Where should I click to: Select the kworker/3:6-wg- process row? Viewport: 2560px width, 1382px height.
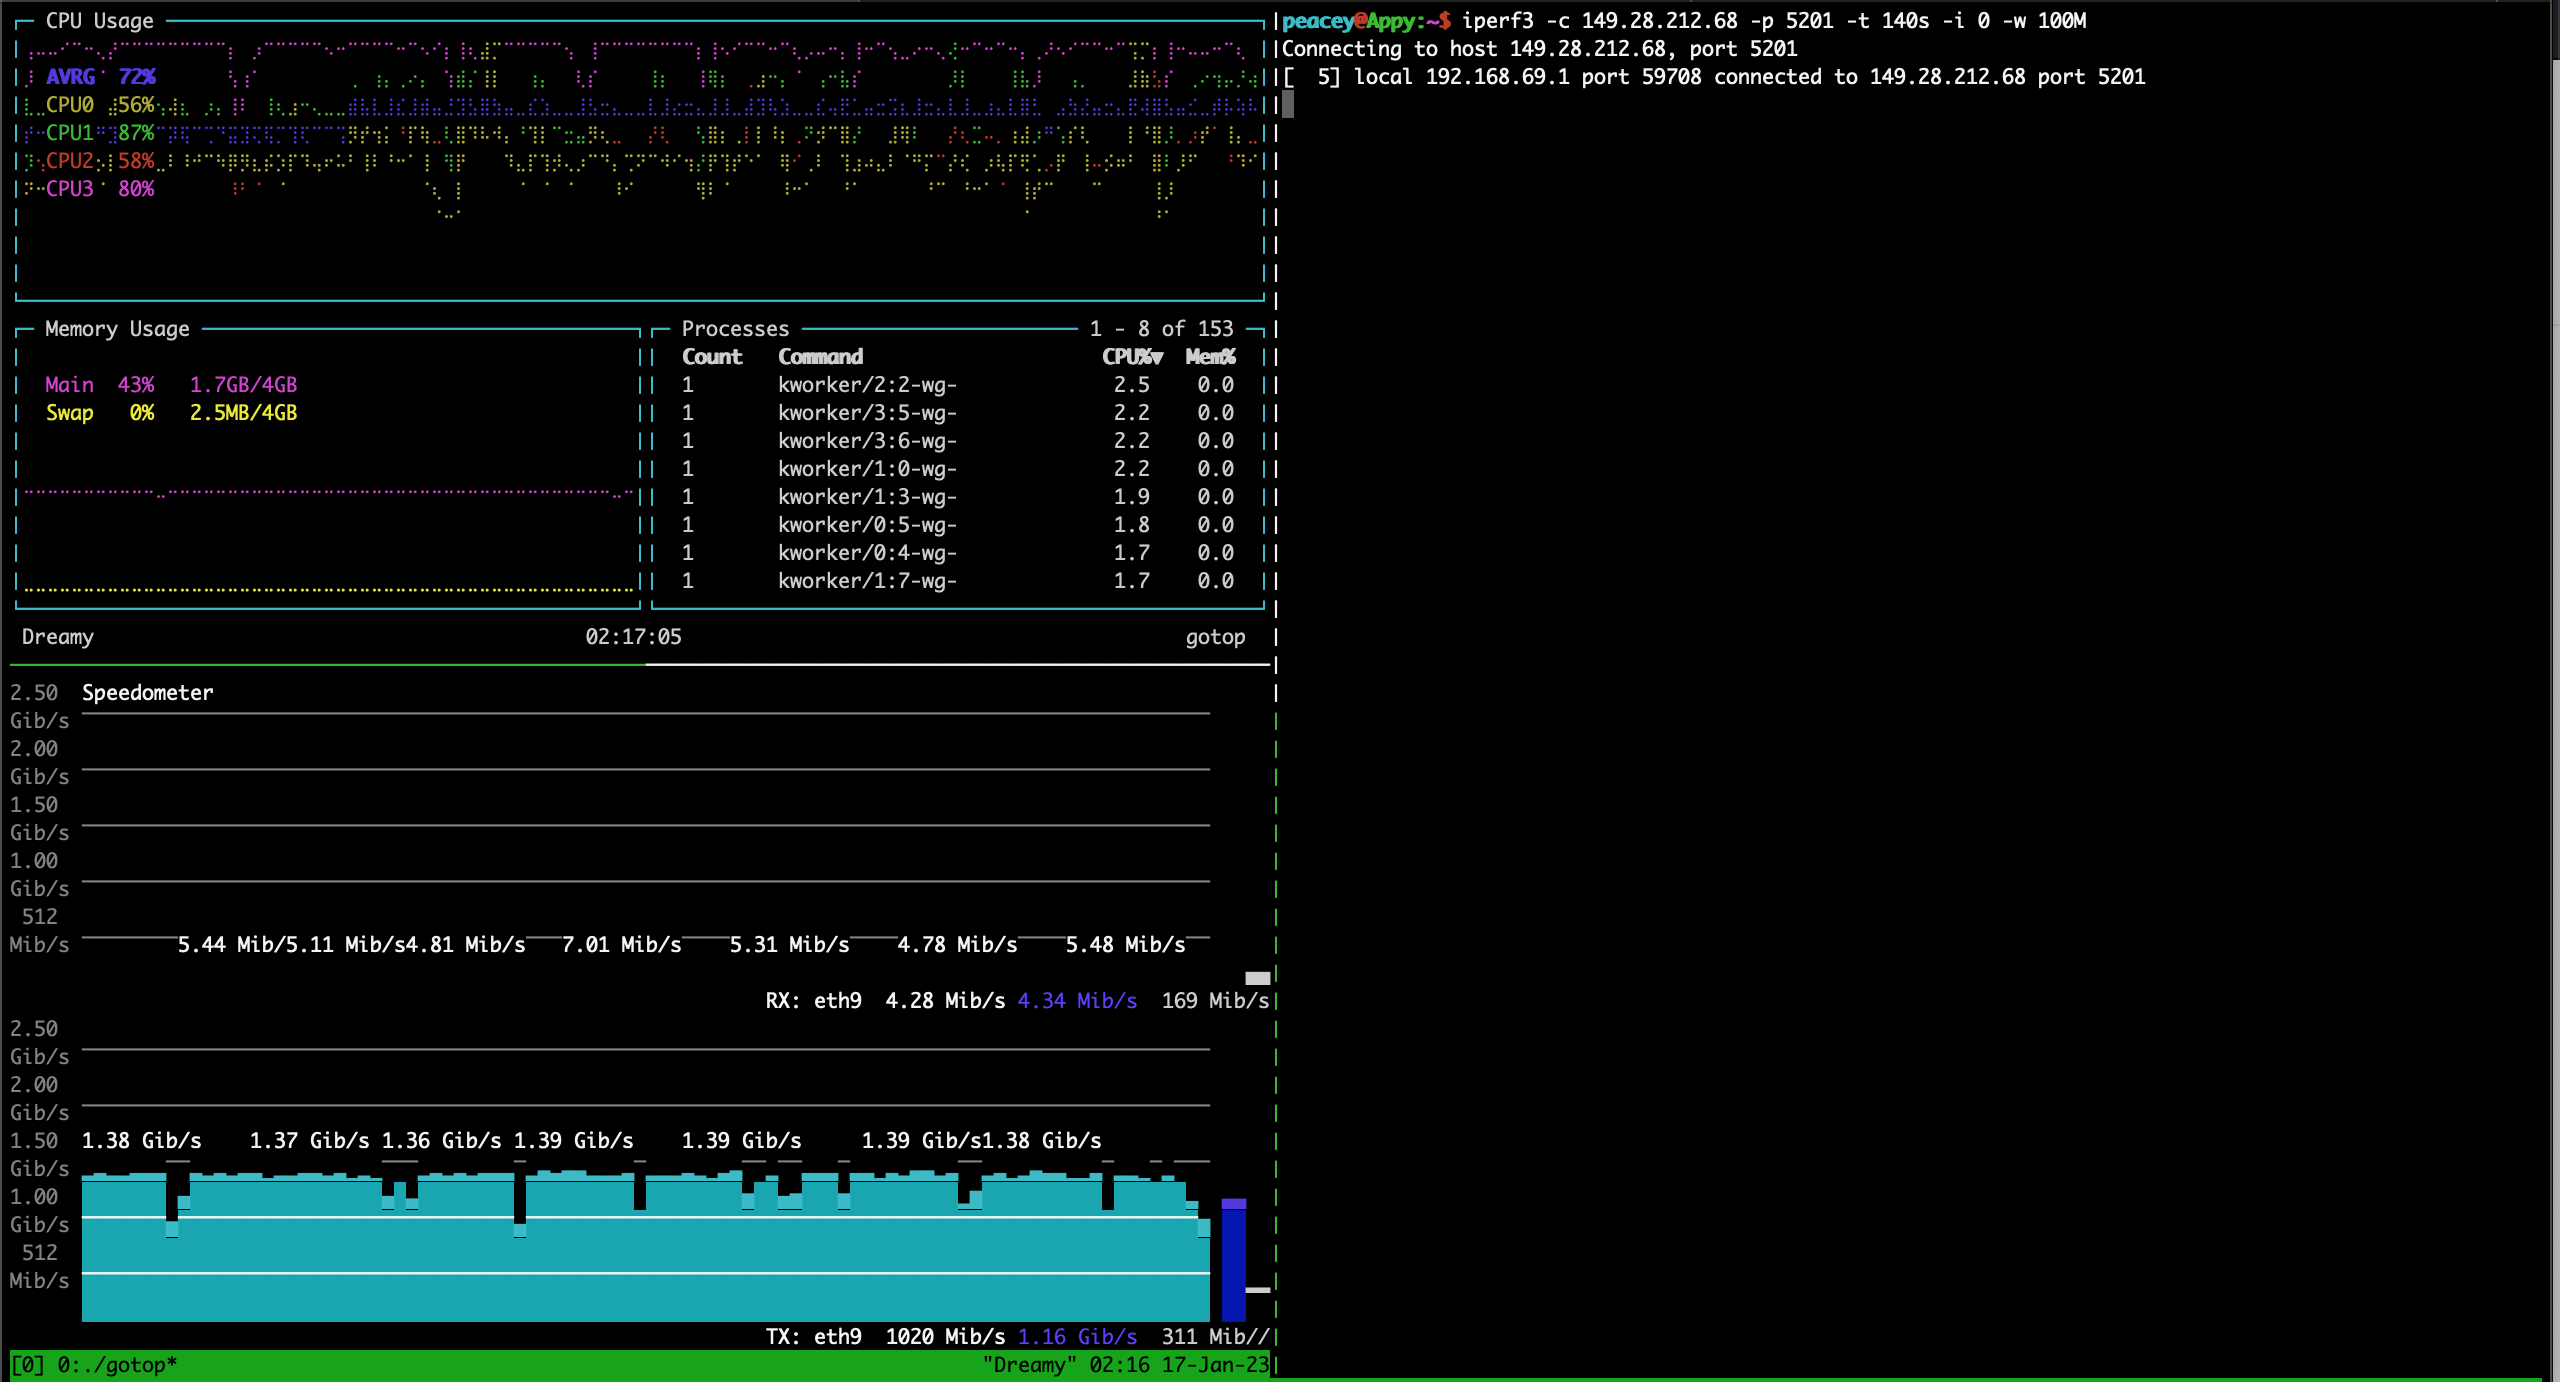(958, 441)
